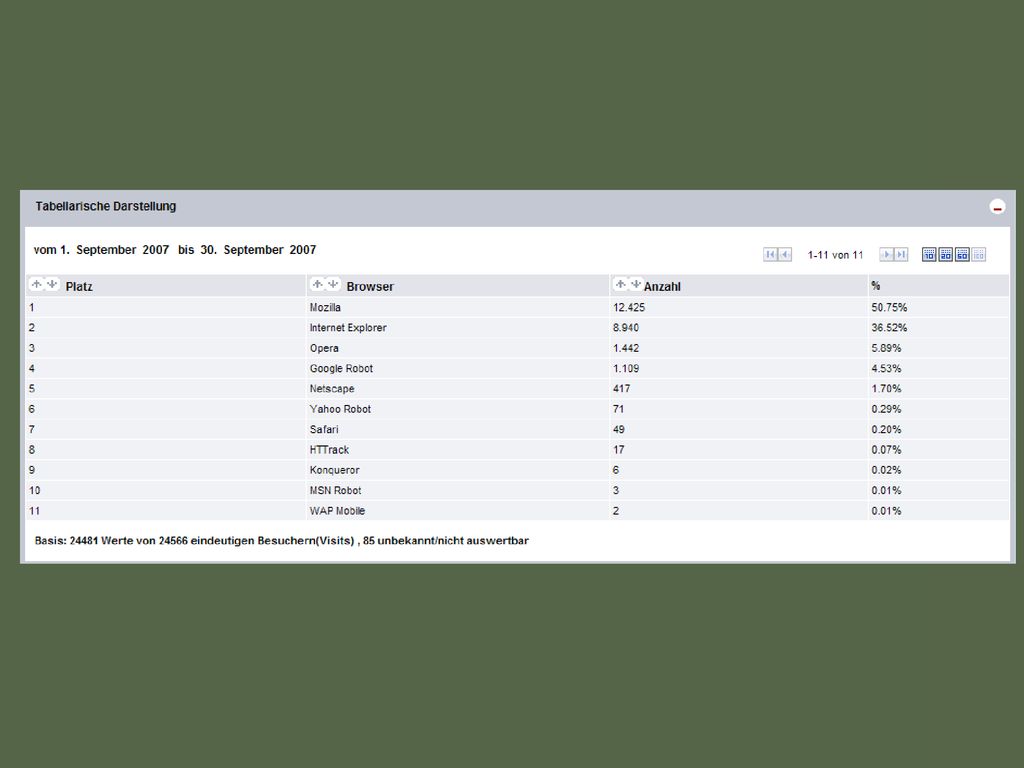The image size is (1024, 768).
Task: Go to previous page of results
Action: (x=785, y=255)
